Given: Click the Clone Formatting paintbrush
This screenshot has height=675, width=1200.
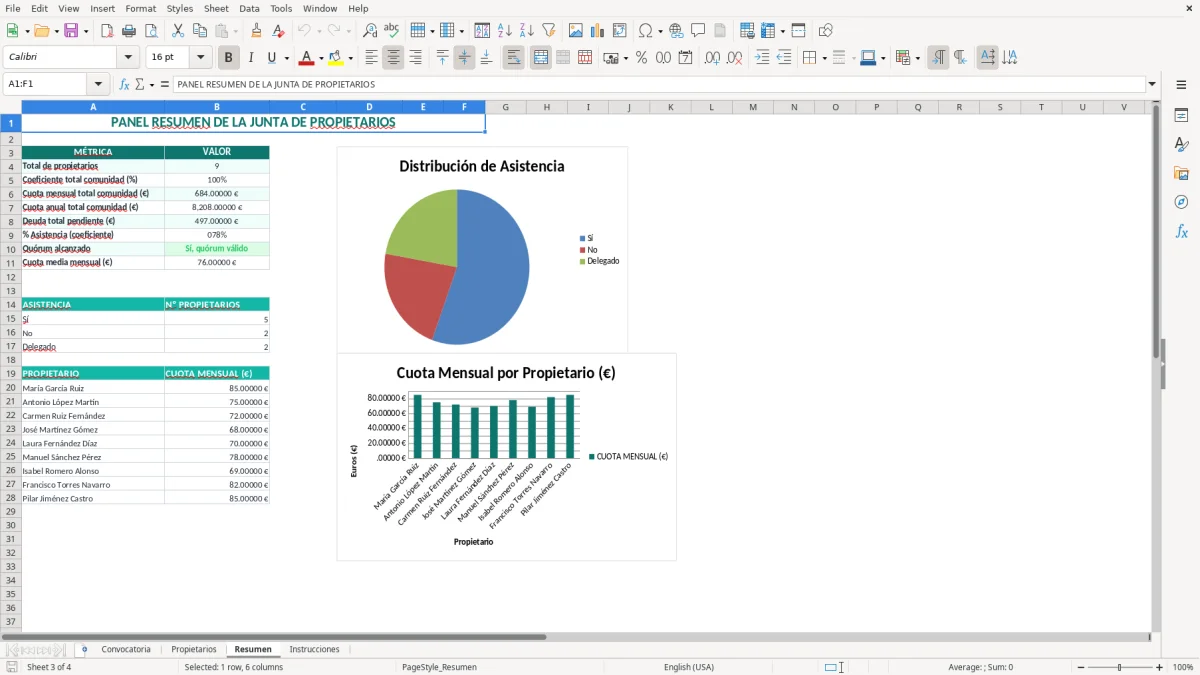Looking at the screenshot, I should point(257,31).
